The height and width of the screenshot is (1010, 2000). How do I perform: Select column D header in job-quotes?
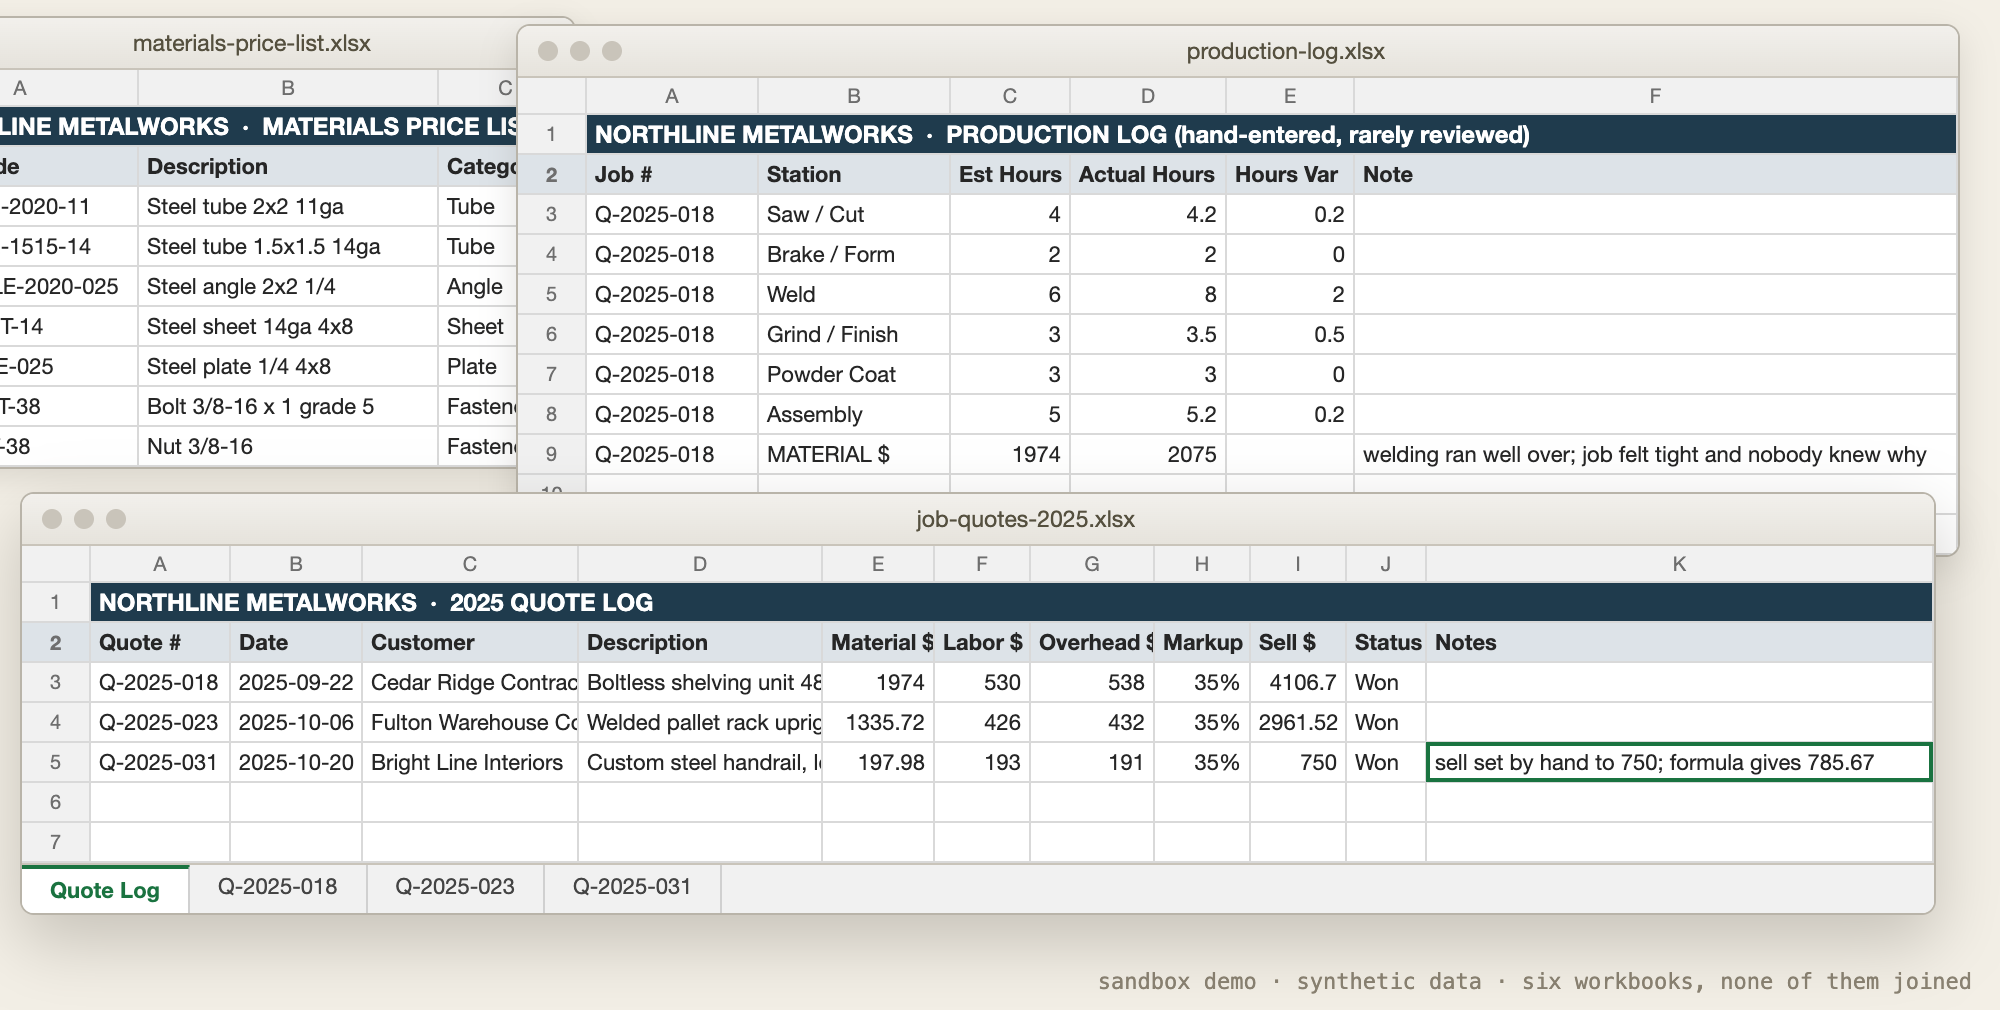(x=700, y=564)
